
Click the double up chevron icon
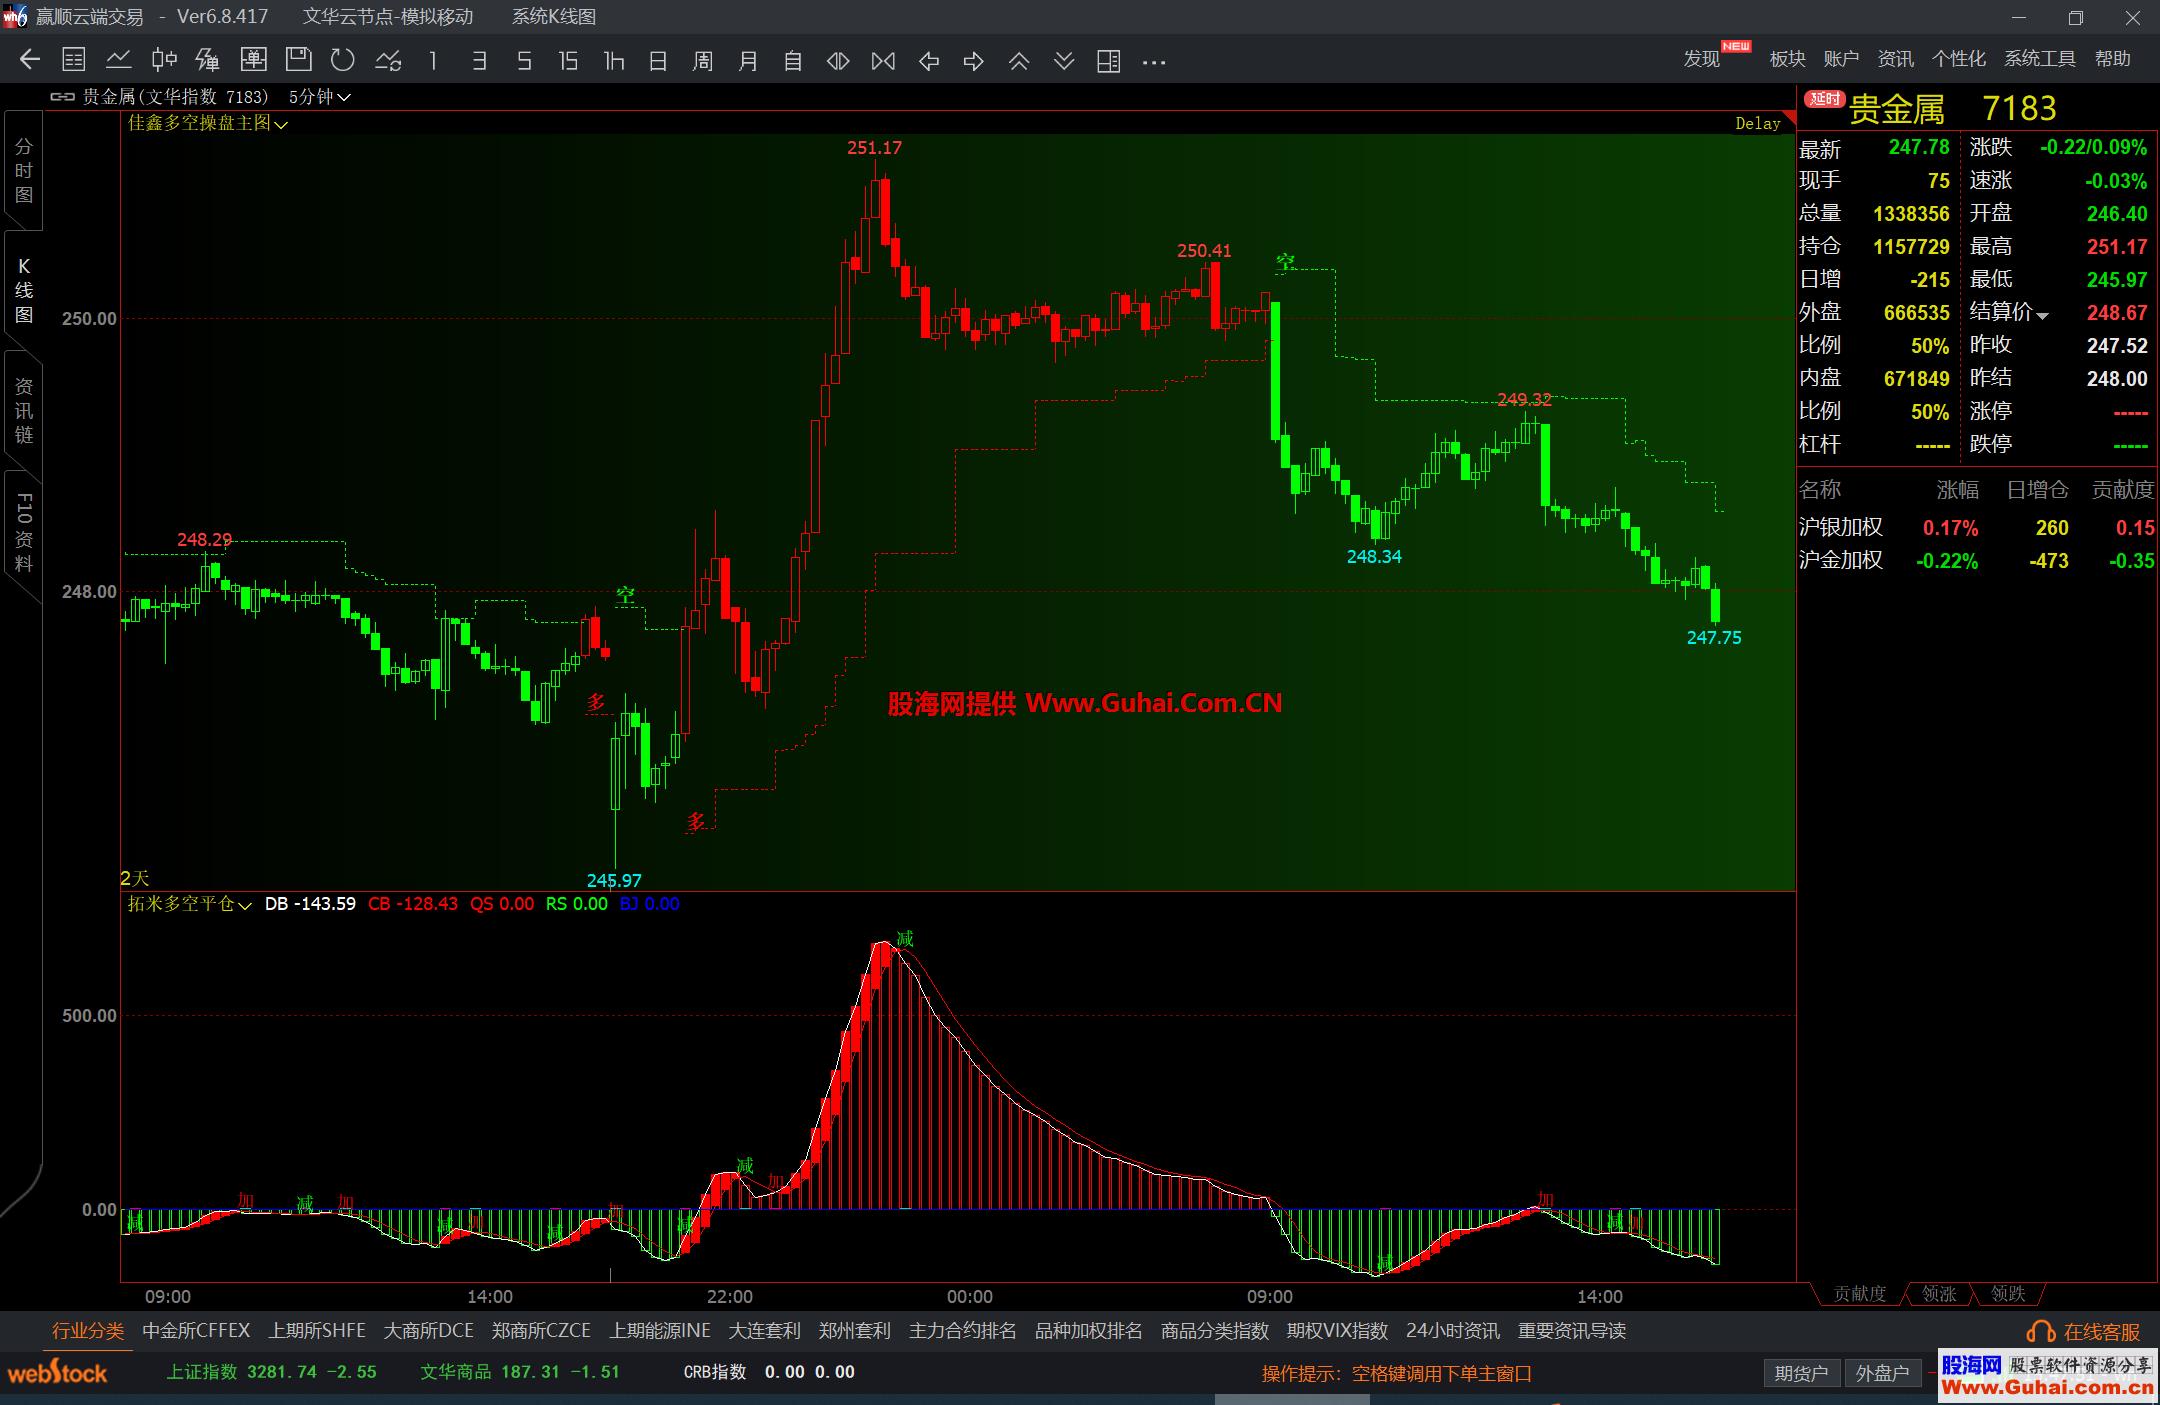(x=1019, y=61)
